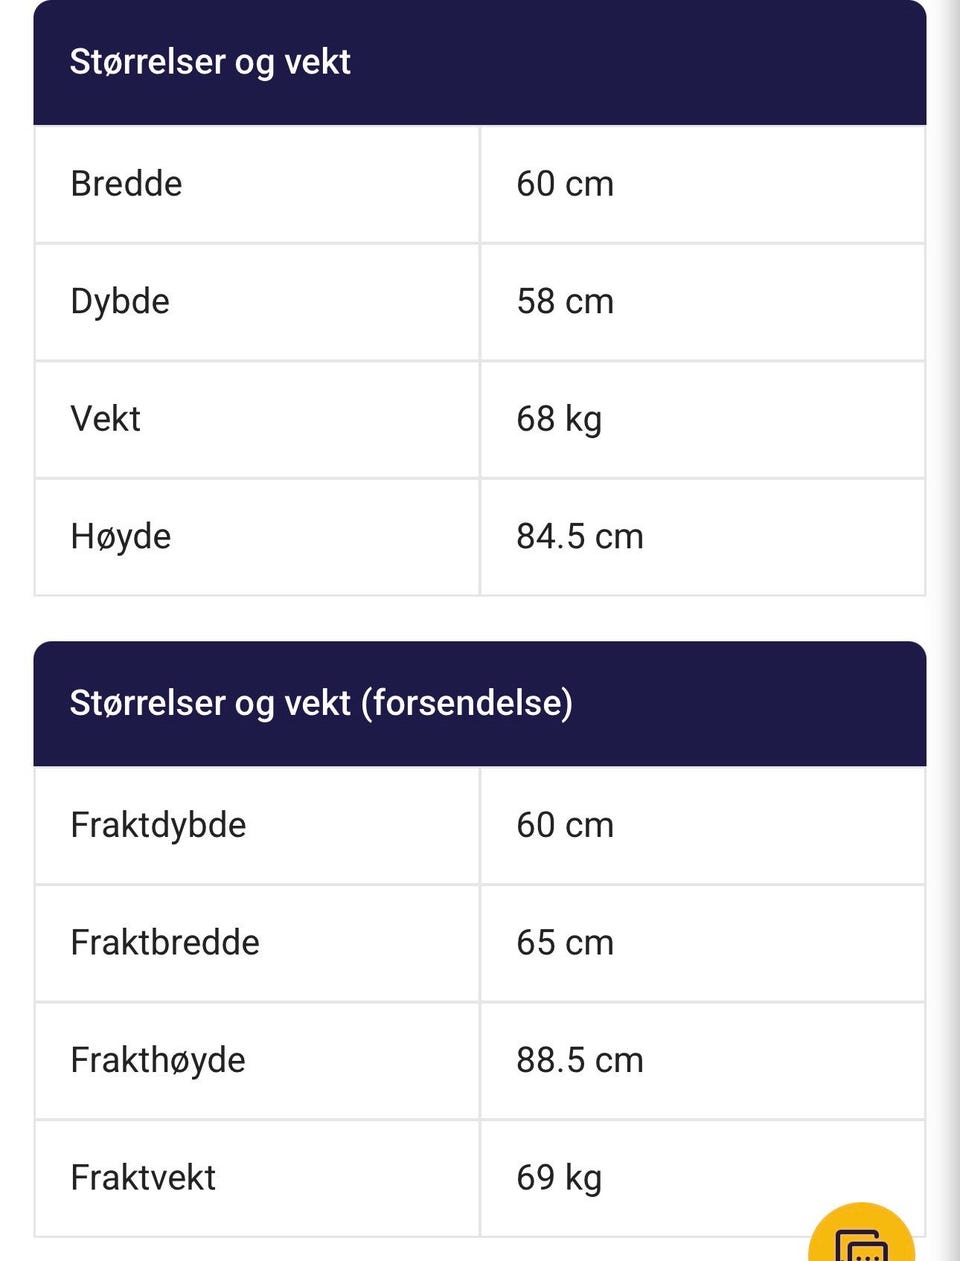
Task: Select the Høyde row label
Action: pyautogui.click(x=121, y=537)
